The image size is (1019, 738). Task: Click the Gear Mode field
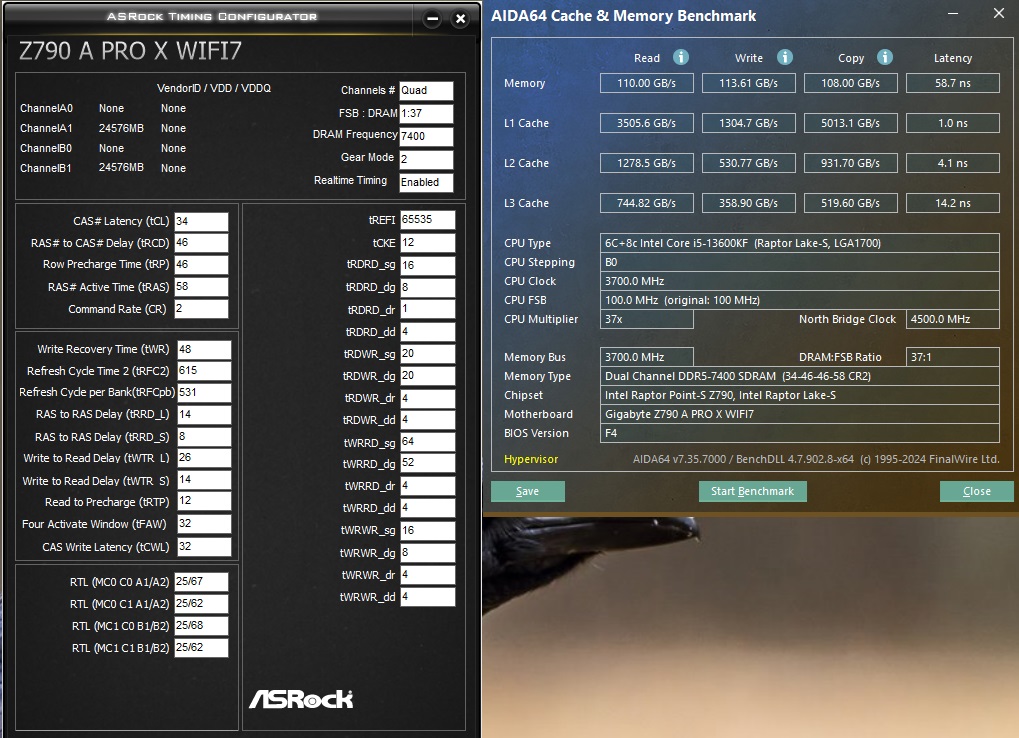(x=426, y=160)
